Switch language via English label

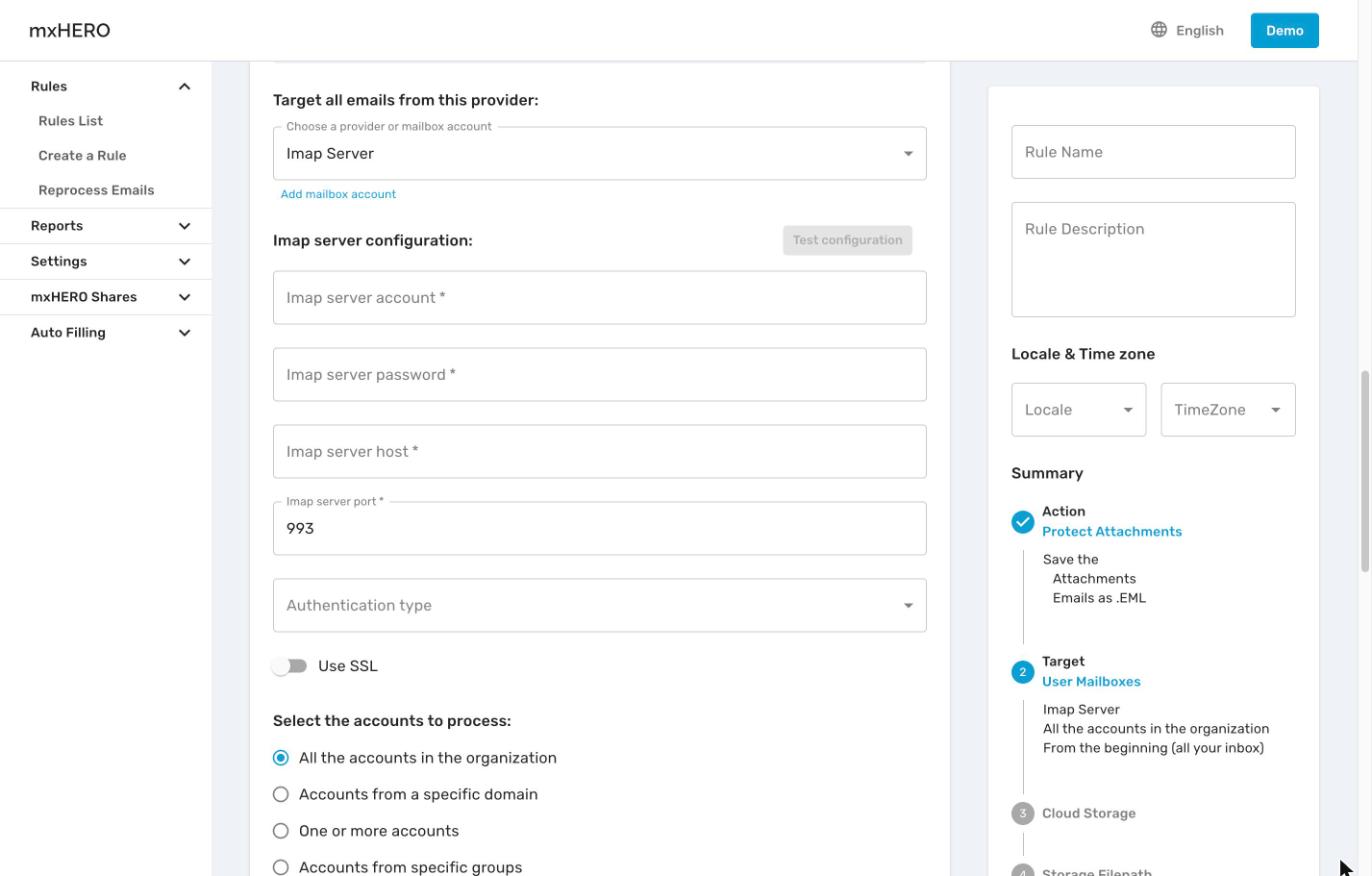pyautogui.click(x=1199, y=30)
